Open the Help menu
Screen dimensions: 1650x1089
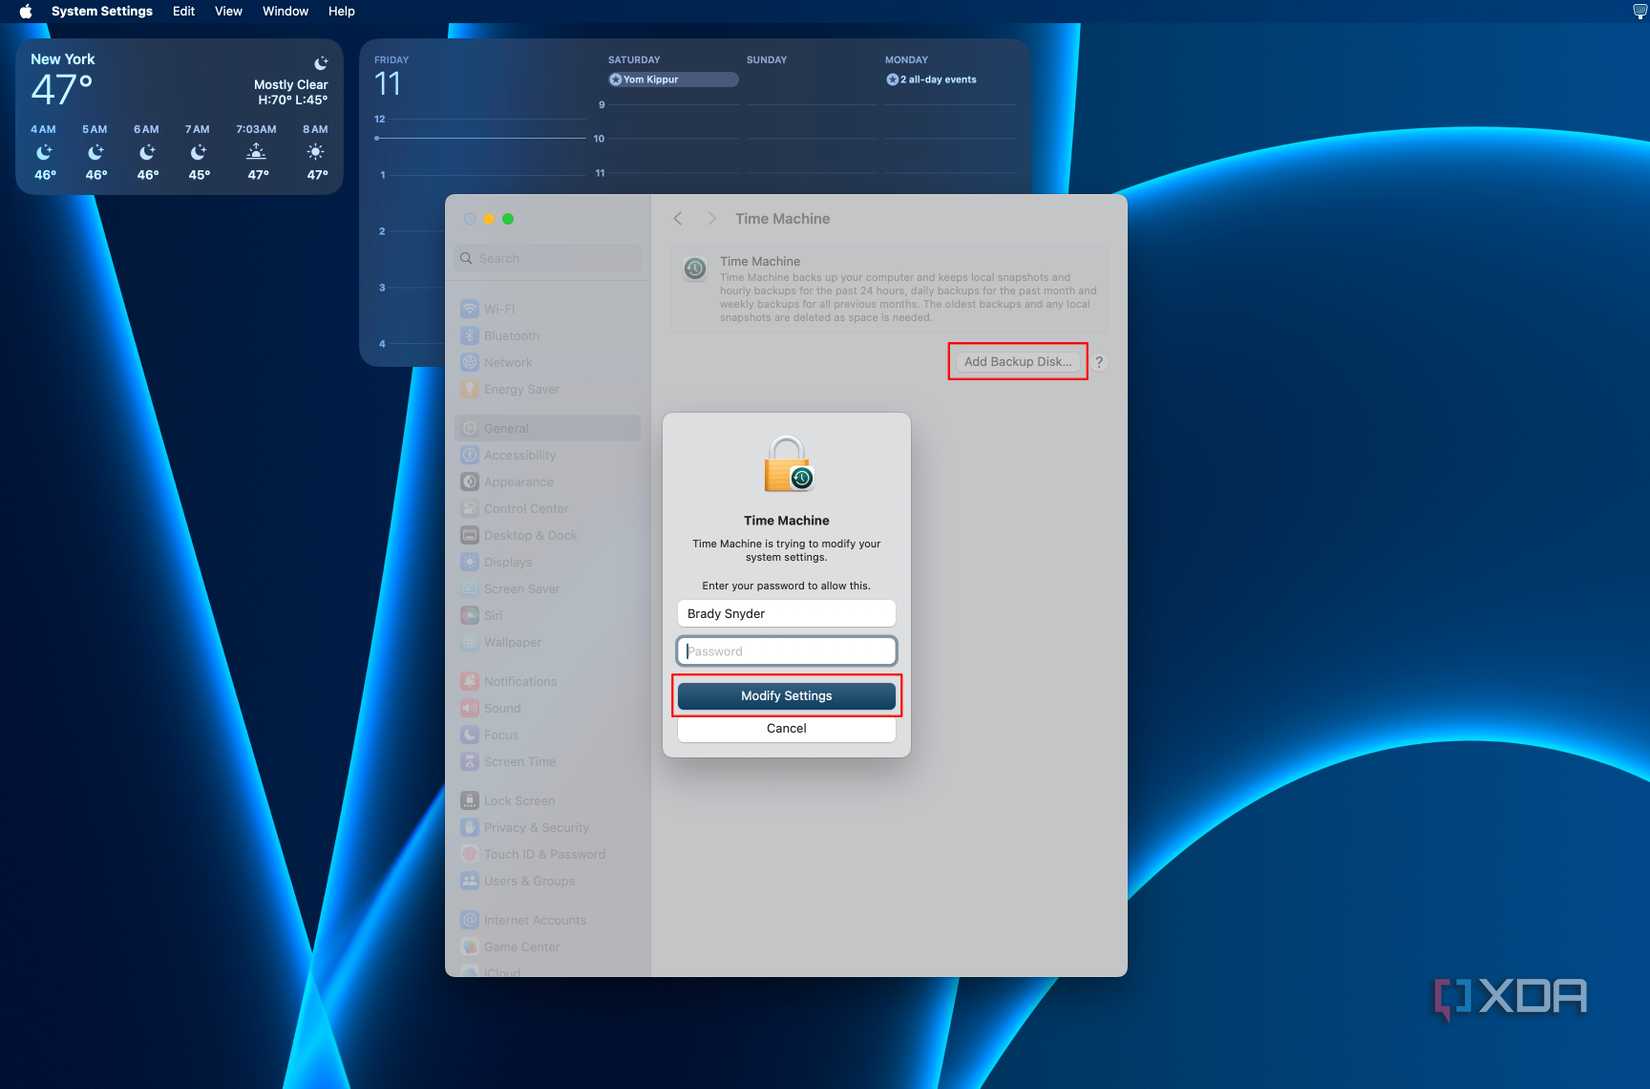342,11
